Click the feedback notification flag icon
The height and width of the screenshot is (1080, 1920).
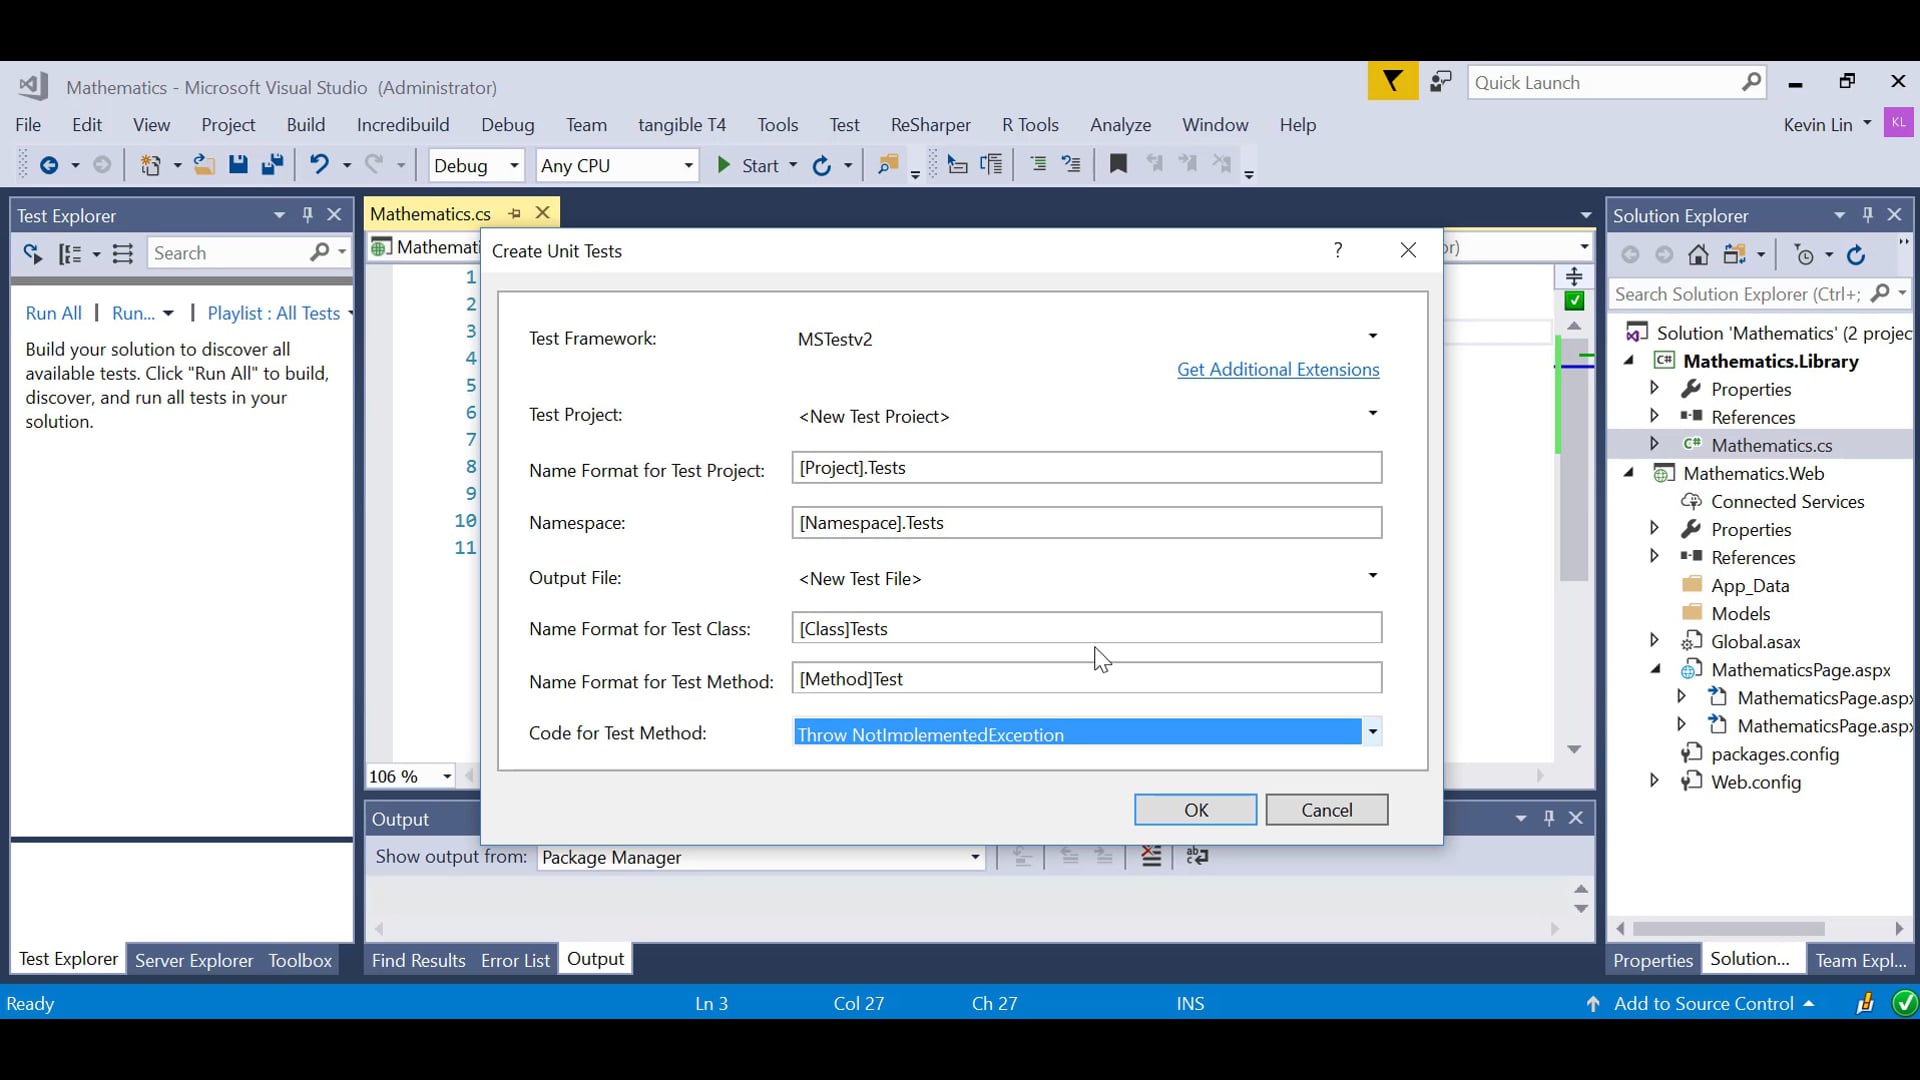pyautogui.click(x=1392, y=82)
